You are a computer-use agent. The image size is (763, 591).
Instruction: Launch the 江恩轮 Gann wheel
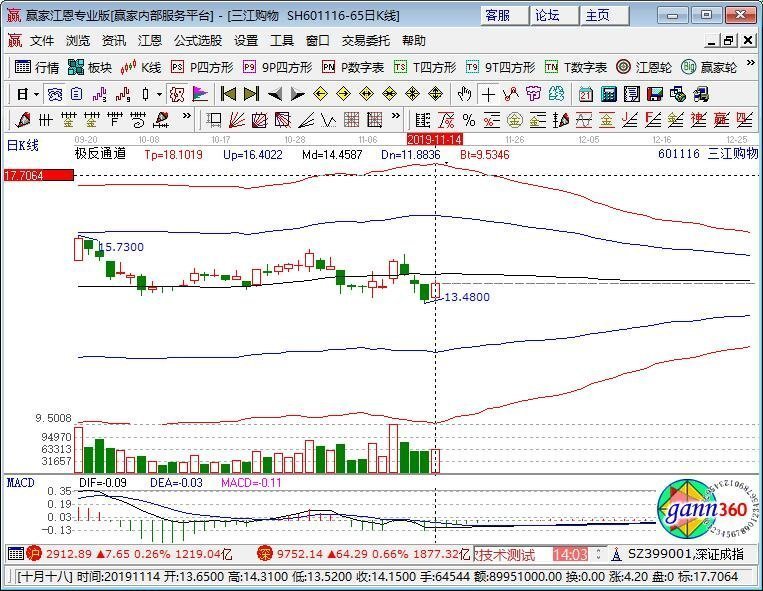[643, 67]
